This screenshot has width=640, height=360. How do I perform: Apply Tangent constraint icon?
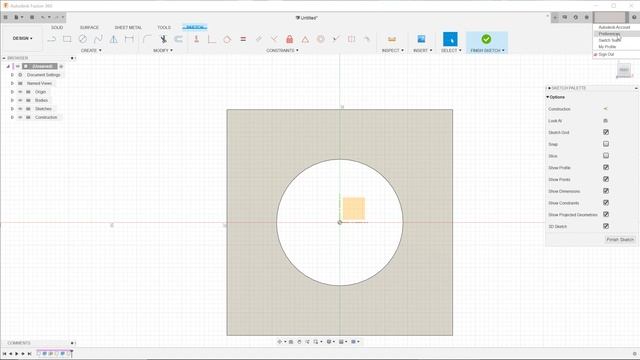click(x=227, y=39)
